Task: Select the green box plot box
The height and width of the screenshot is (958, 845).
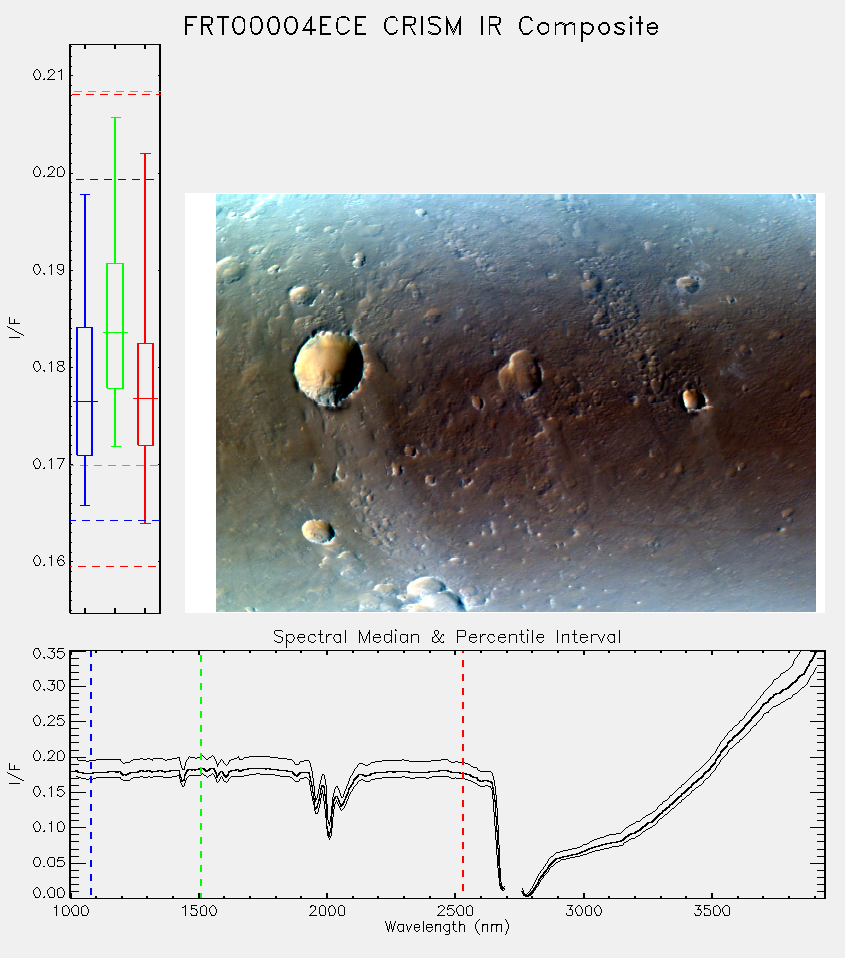Action: (115, 326)
